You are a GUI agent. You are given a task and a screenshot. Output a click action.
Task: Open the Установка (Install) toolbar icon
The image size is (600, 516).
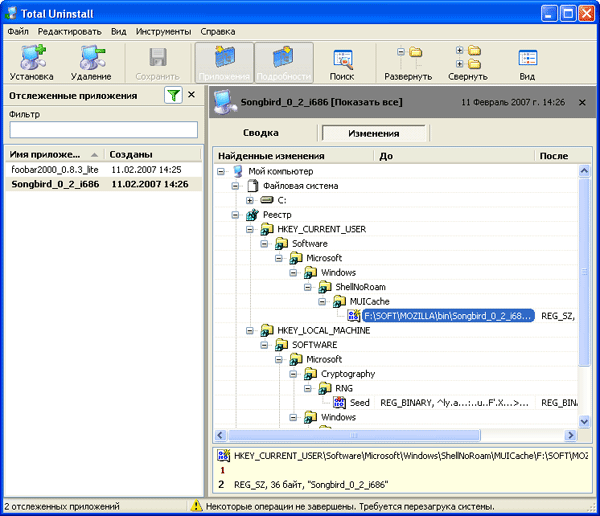tap(32, 63)
